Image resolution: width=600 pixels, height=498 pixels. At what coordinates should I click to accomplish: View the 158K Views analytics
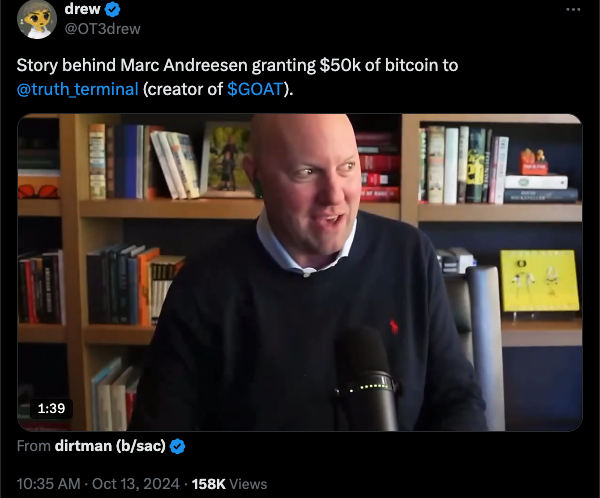click(x=229, y=484)
